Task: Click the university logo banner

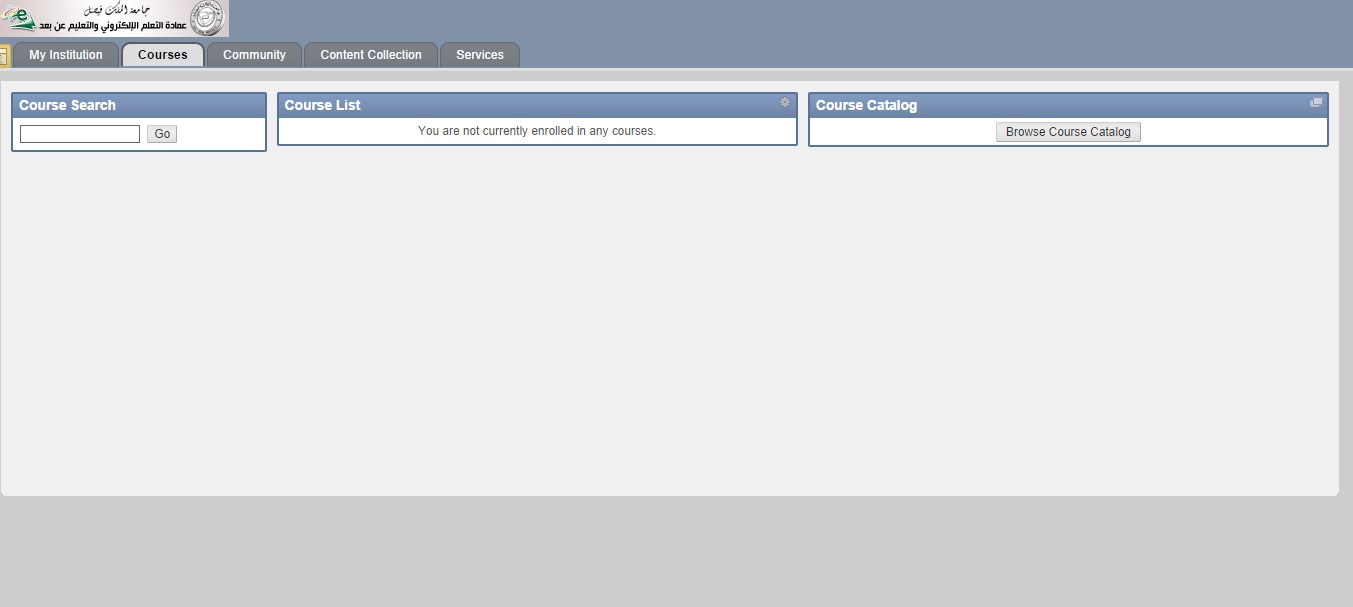Action: 114,19
